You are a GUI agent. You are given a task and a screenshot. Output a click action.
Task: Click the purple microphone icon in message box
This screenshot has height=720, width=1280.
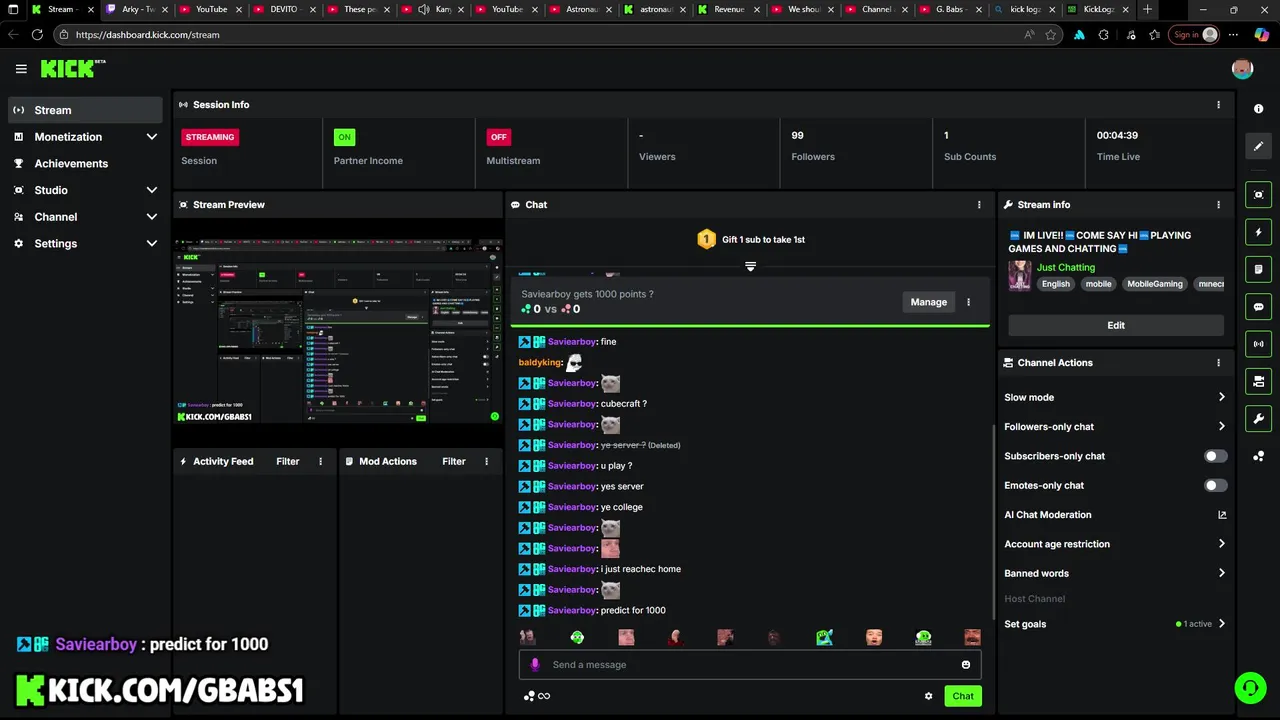[x=535, y=665]
